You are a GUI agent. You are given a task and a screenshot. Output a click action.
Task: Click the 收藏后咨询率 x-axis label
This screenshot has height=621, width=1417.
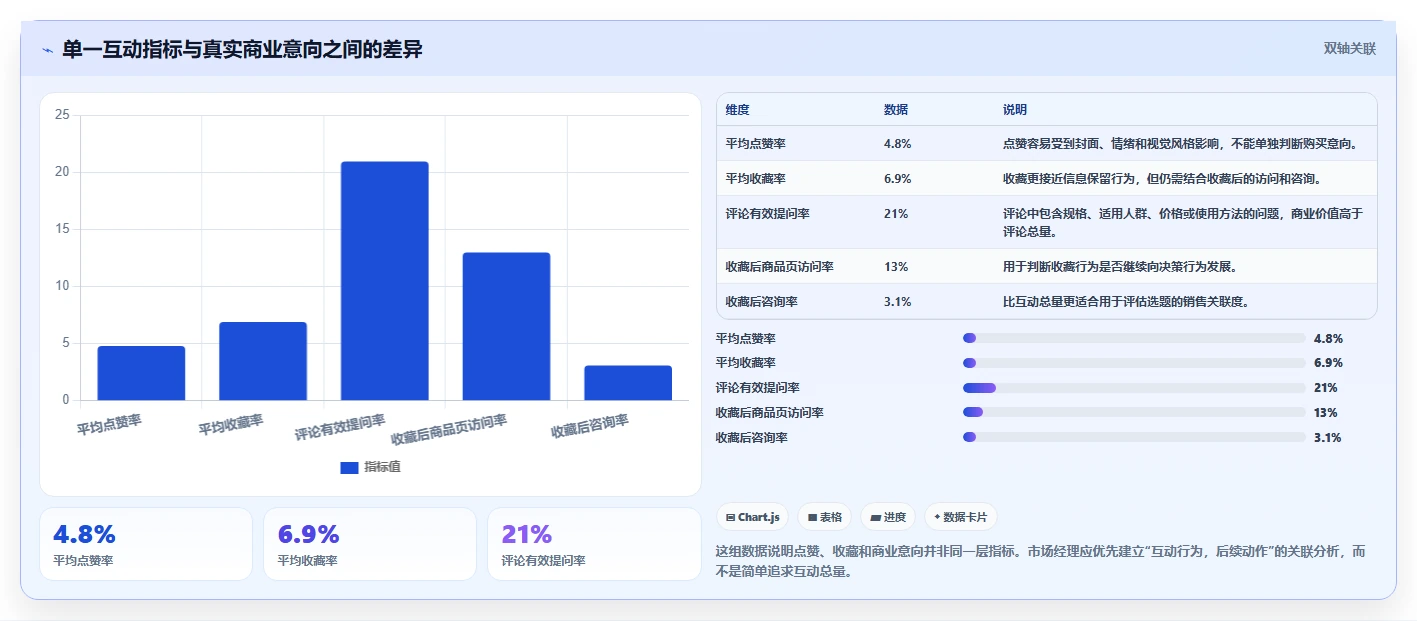click(590, 427)
